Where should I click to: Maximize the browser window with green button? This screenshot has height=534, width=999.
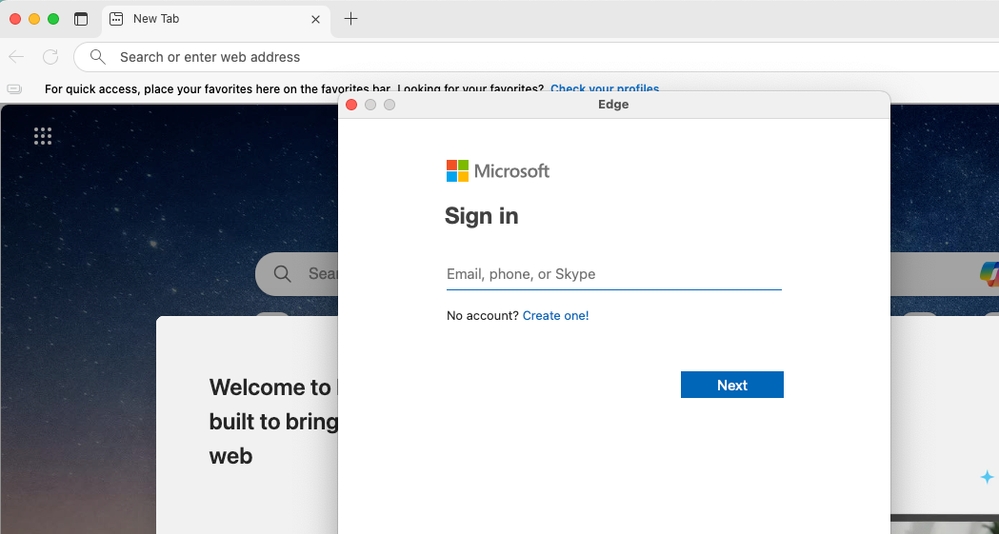point(53,19)
